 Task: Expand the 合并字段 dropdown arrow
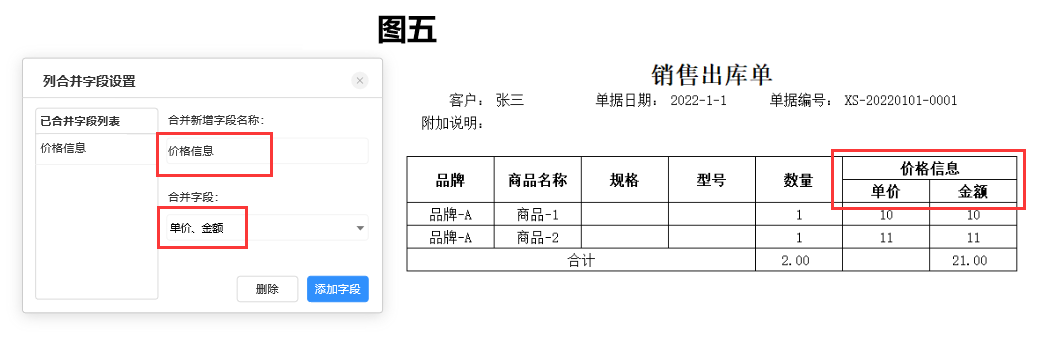[361, 228]
